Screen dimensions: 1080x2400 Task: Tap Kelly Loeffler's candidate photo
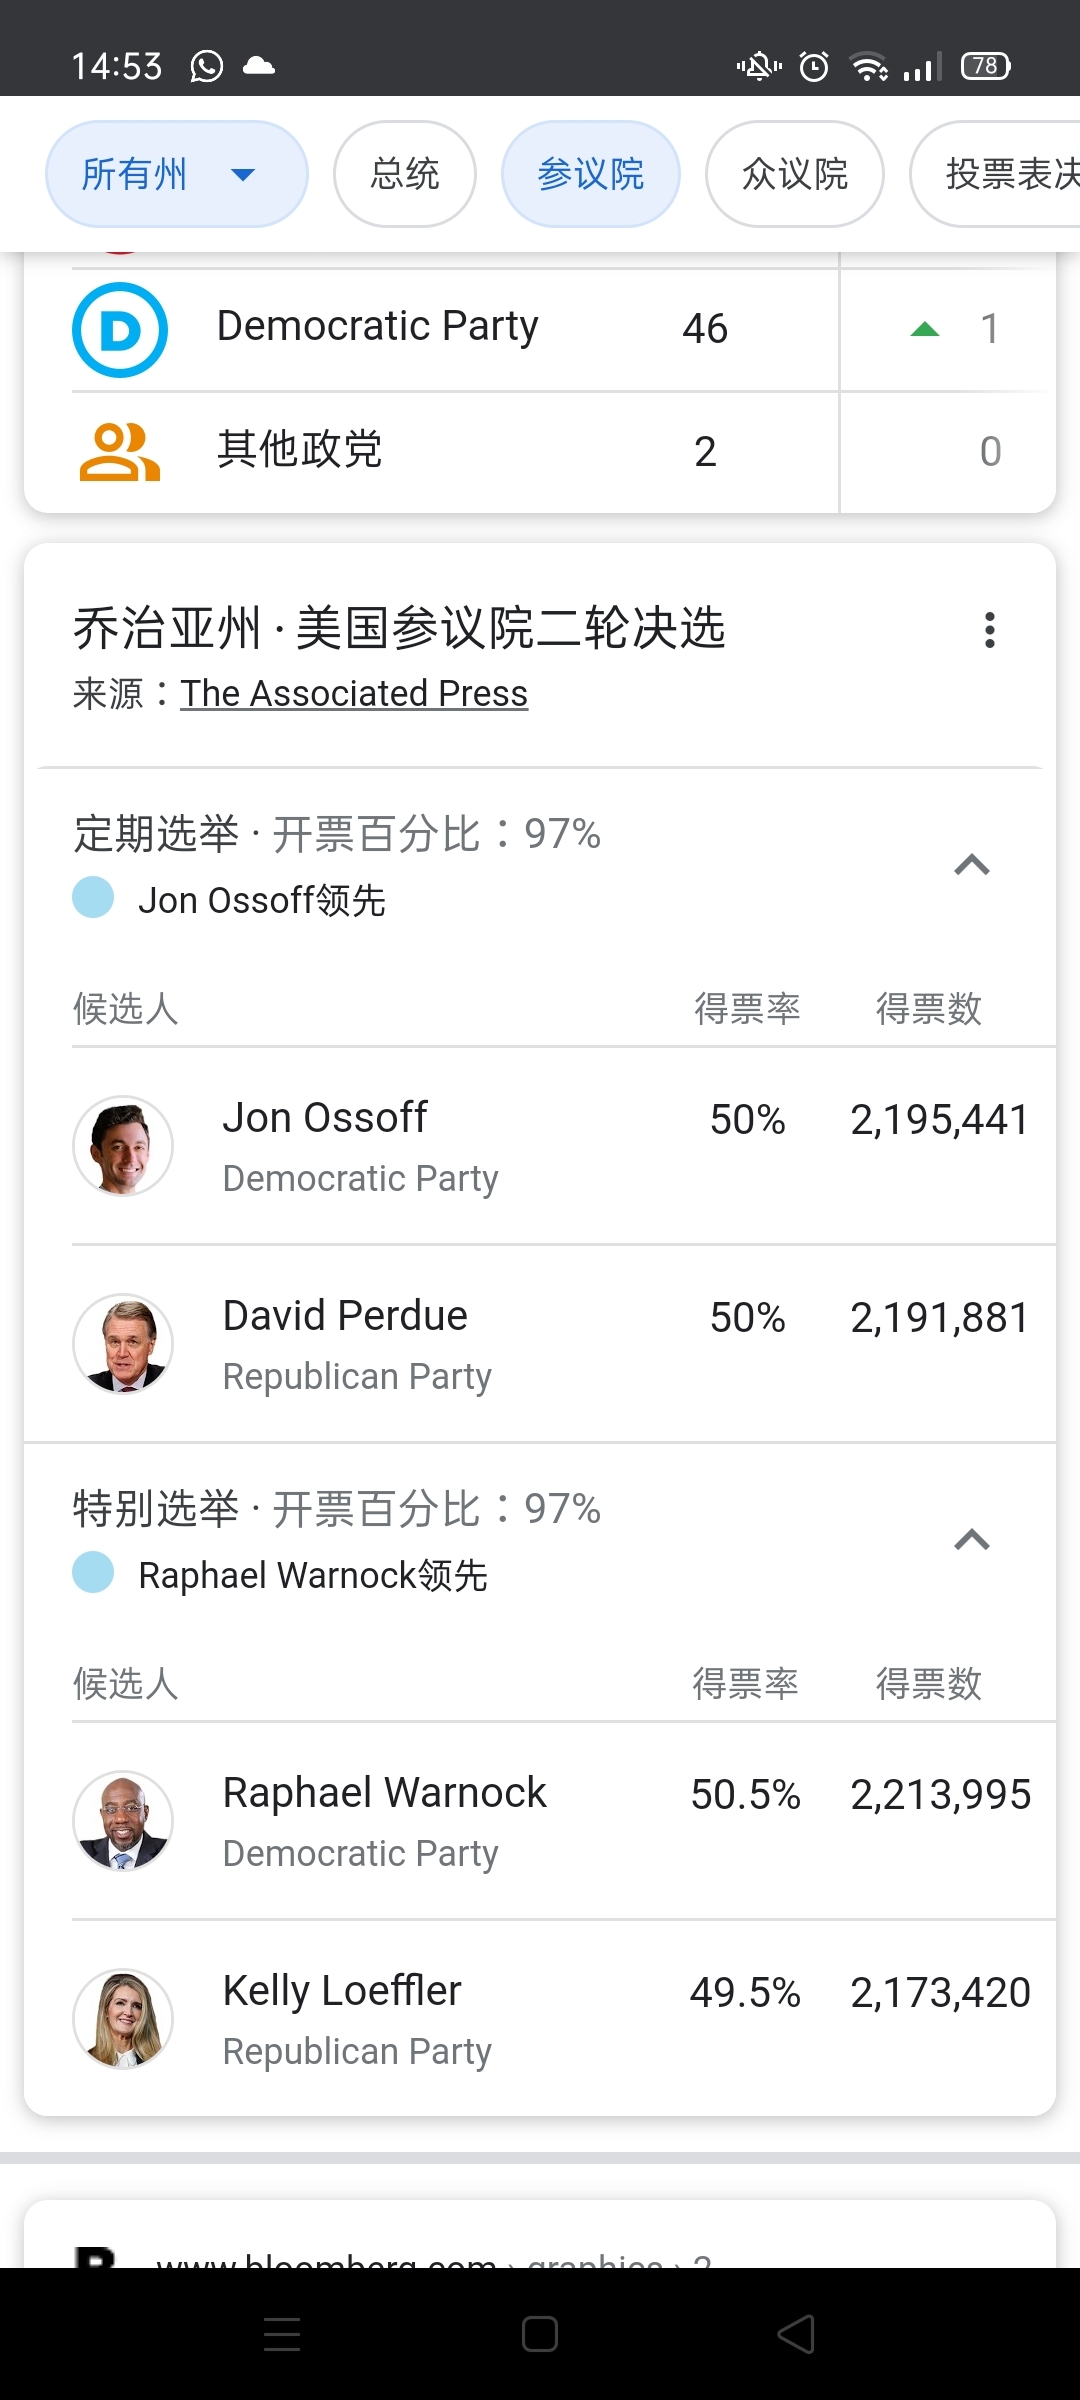pos(123,2019)
